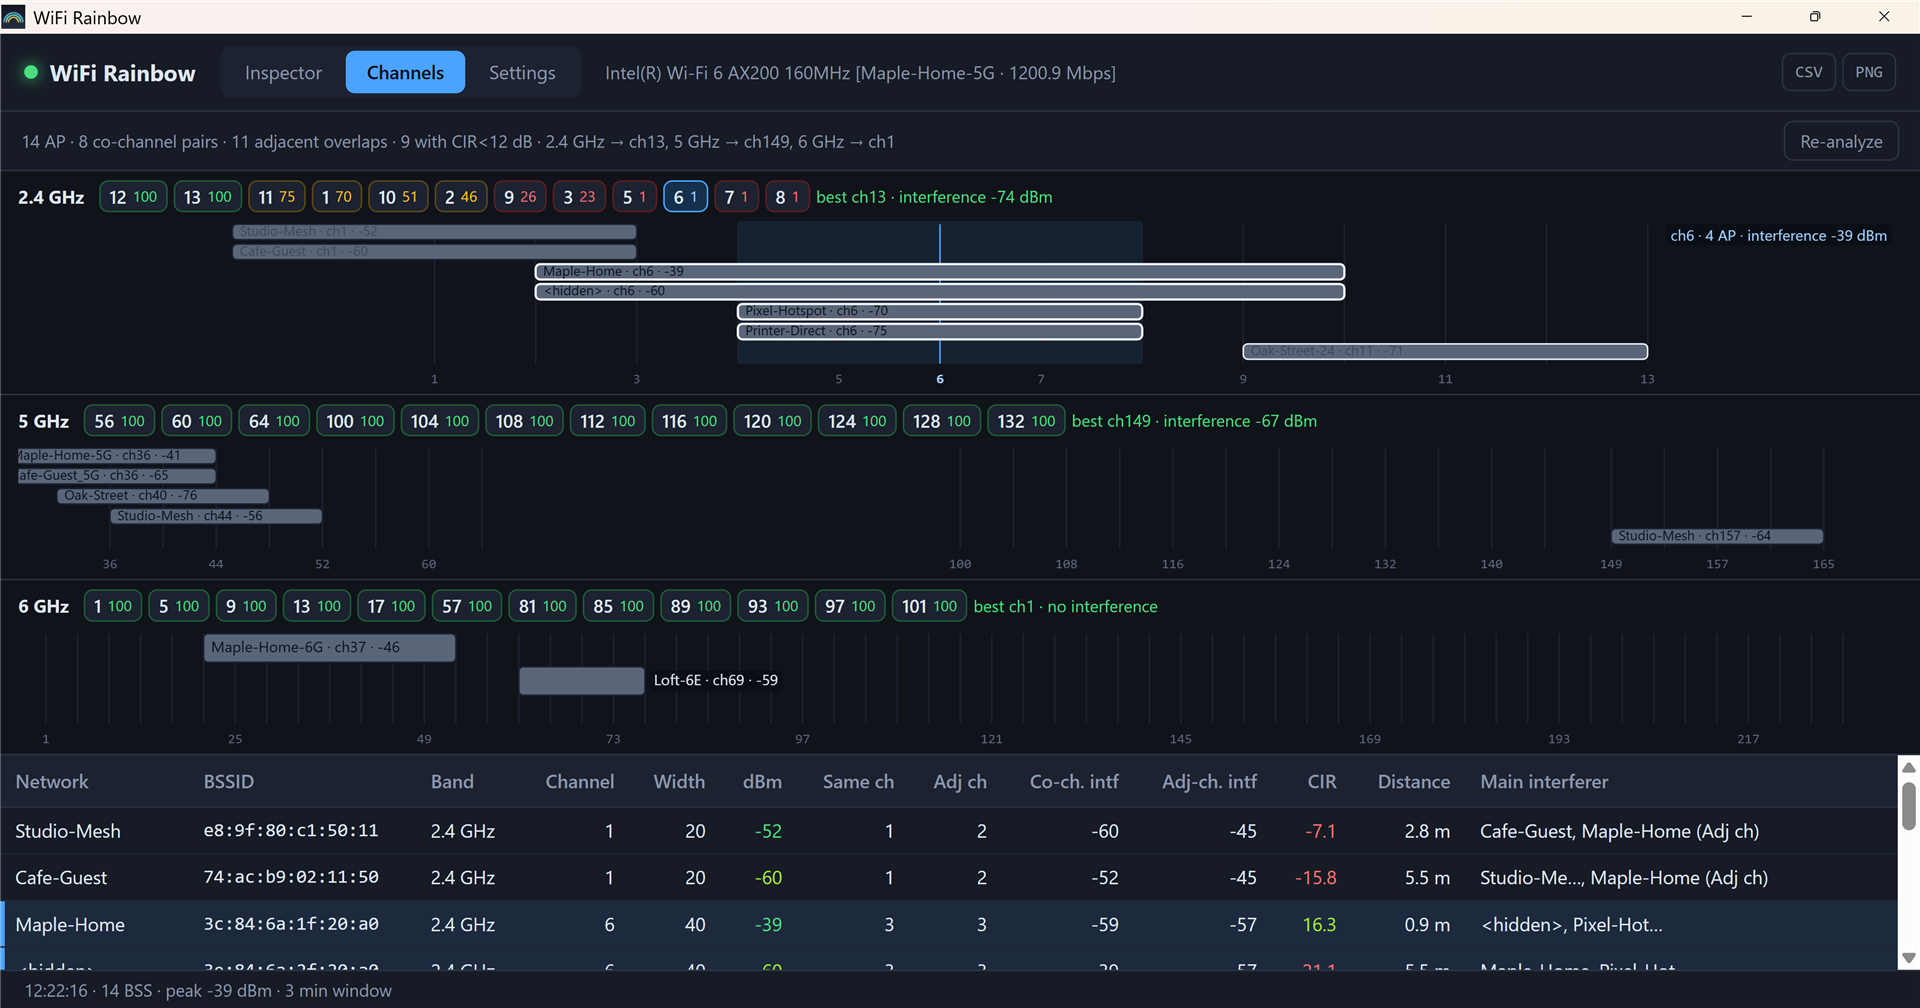Select 5 GHz channel chip 56
The width and height of the screenshot is (1920, 1008).
click(119, 421)
